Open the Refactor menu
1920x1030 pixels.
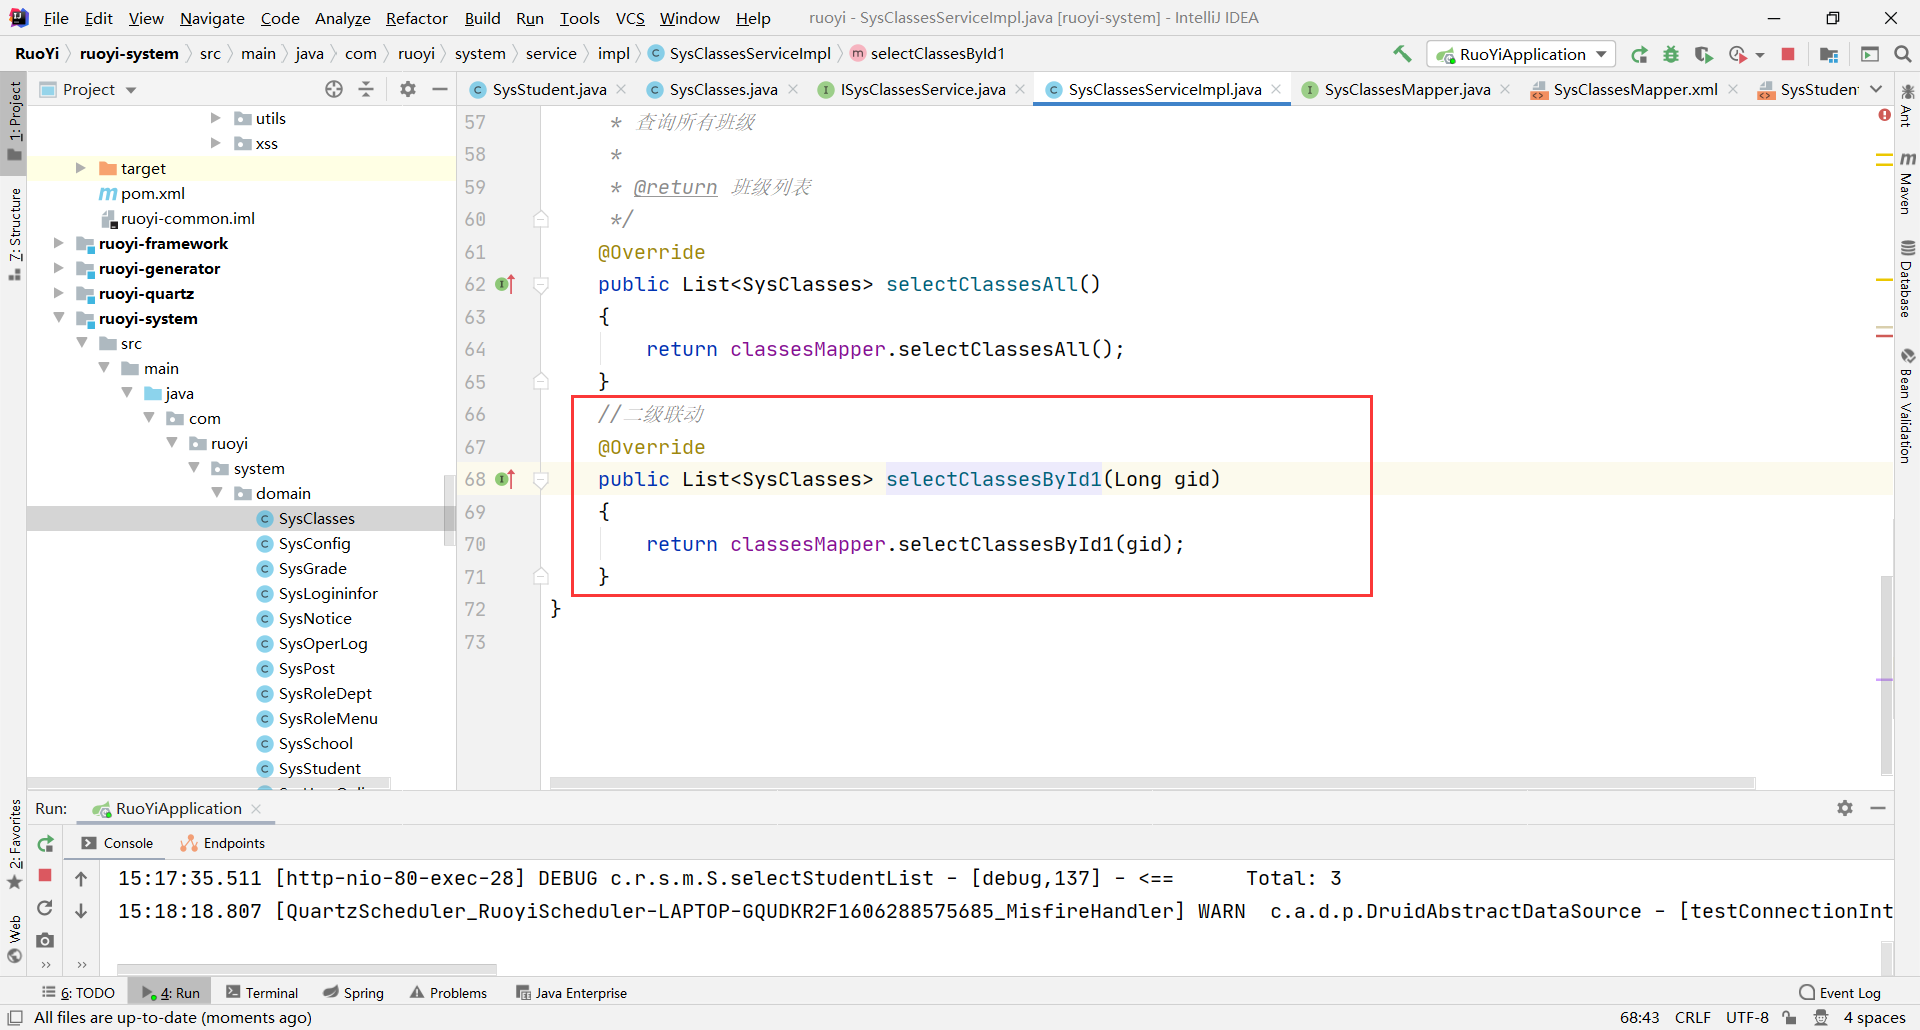416,18
